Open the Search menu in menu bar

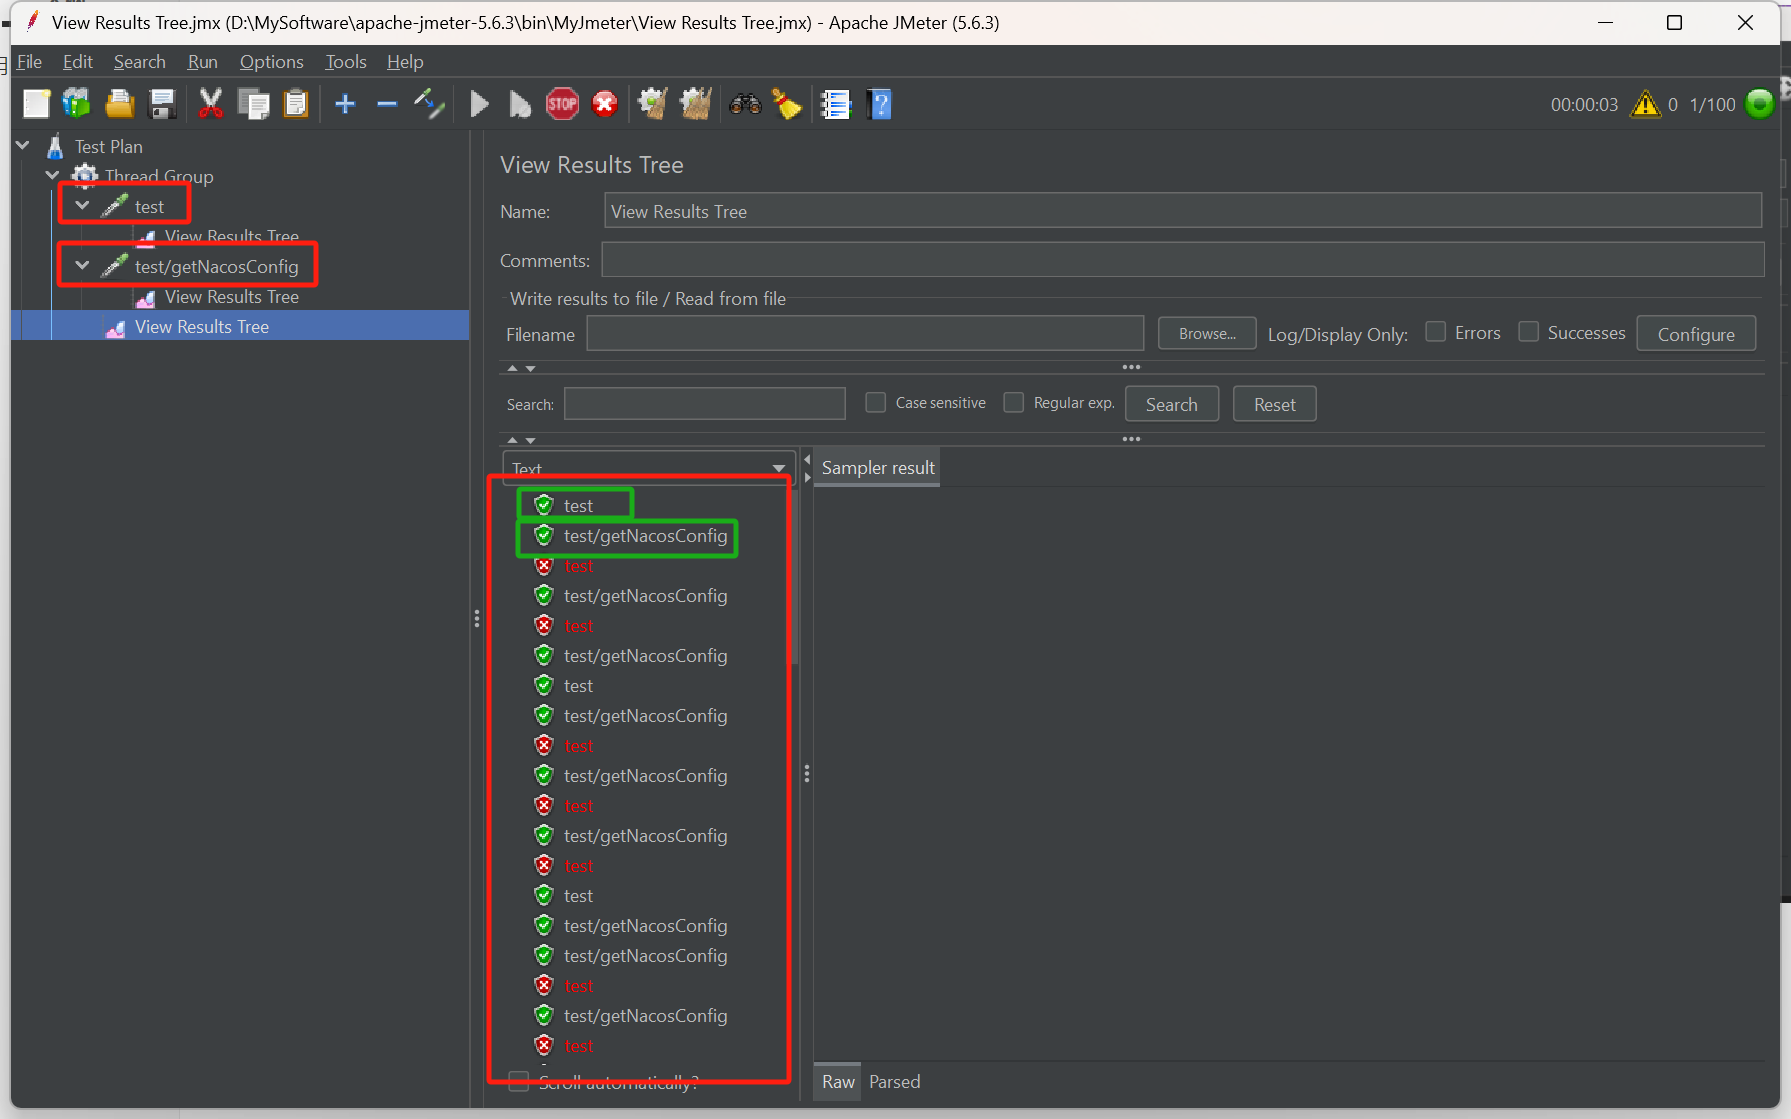click(140, 62)
